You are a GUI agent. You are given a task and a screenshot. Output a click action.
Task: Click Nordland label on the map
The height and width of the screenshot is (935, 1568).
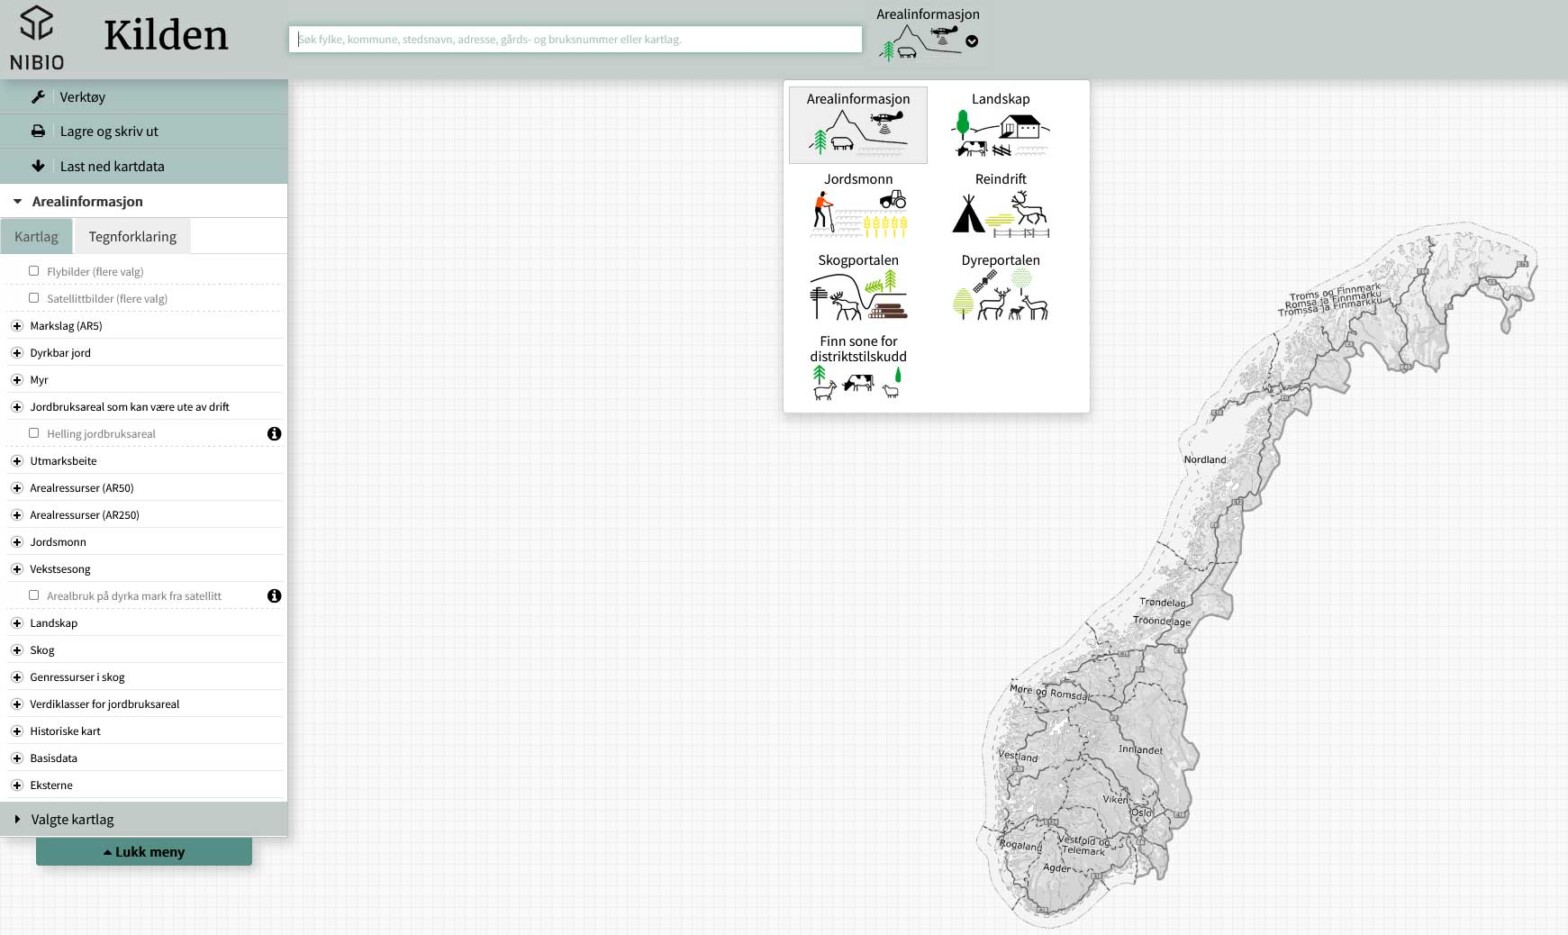point(1205,460)
